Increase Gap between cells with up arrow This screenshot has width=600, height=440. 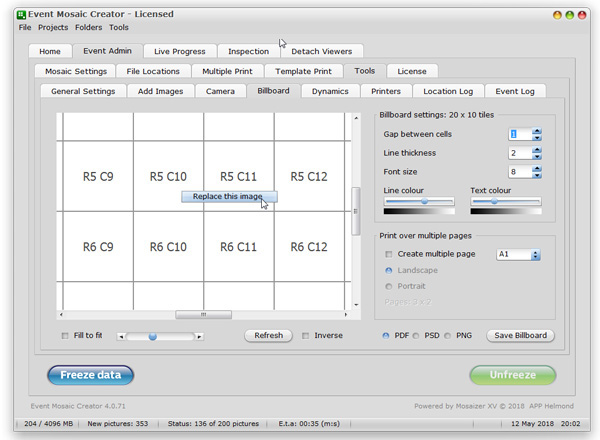[x=537, y=131]
